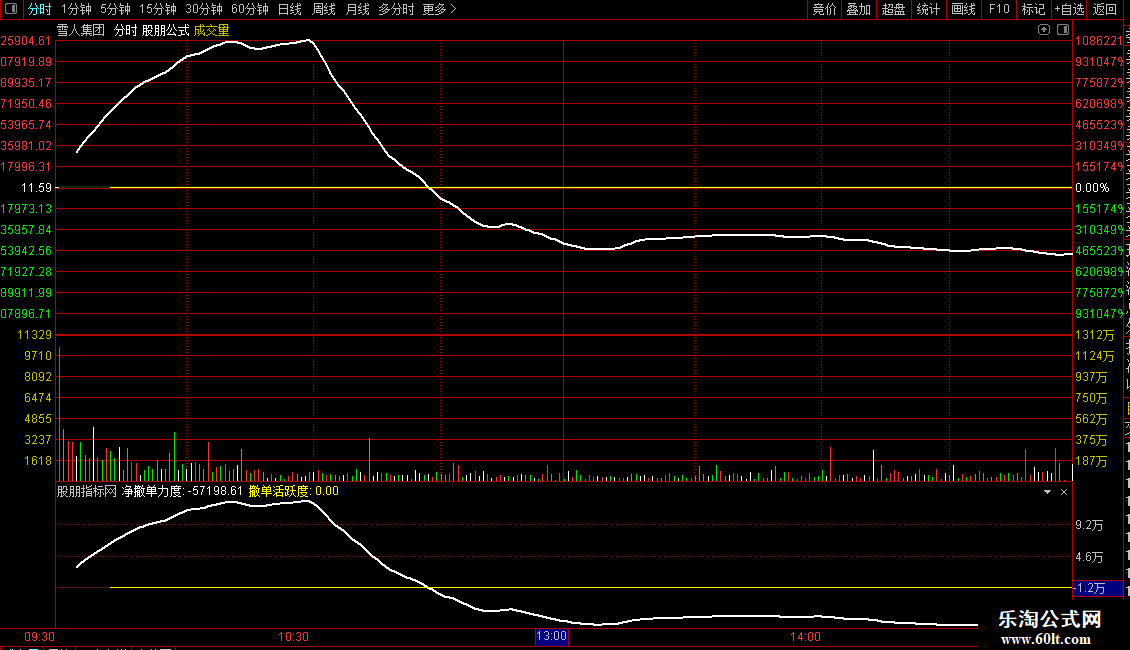The width and height of the screenshot is (1130, 650).
Task: Select the 15分钟 period tab
Action: click(158, 9)
